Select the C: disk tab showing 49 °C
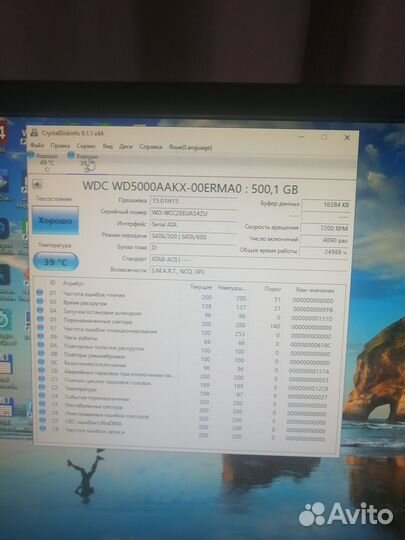405x540 pixels. (x=45, y=162)
